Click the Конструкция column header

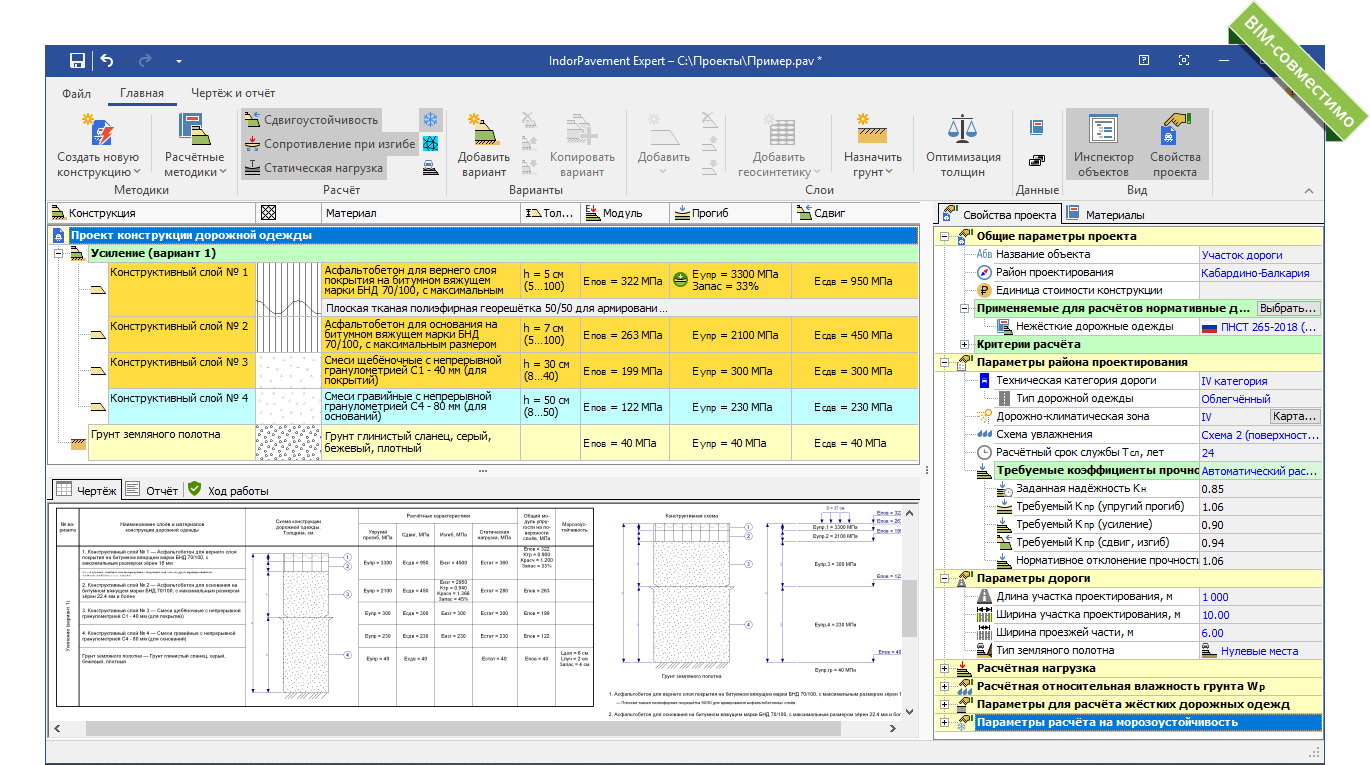tap(152, 213)
